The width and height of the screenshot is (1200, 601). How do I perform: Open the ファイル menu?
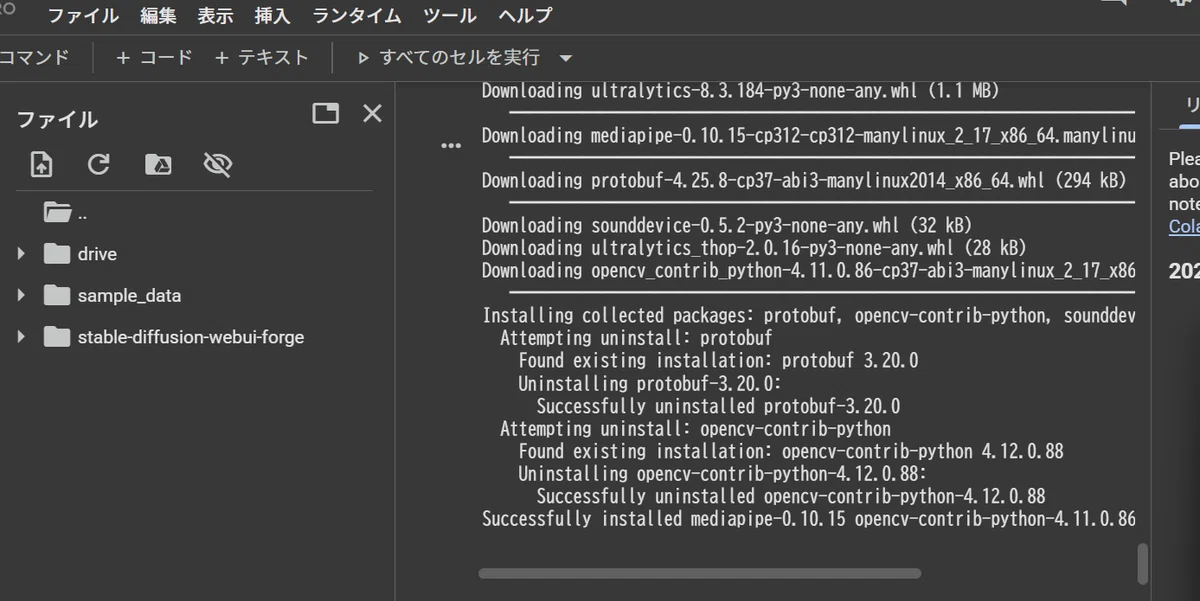pyautogui.click(x=83, y=16)
